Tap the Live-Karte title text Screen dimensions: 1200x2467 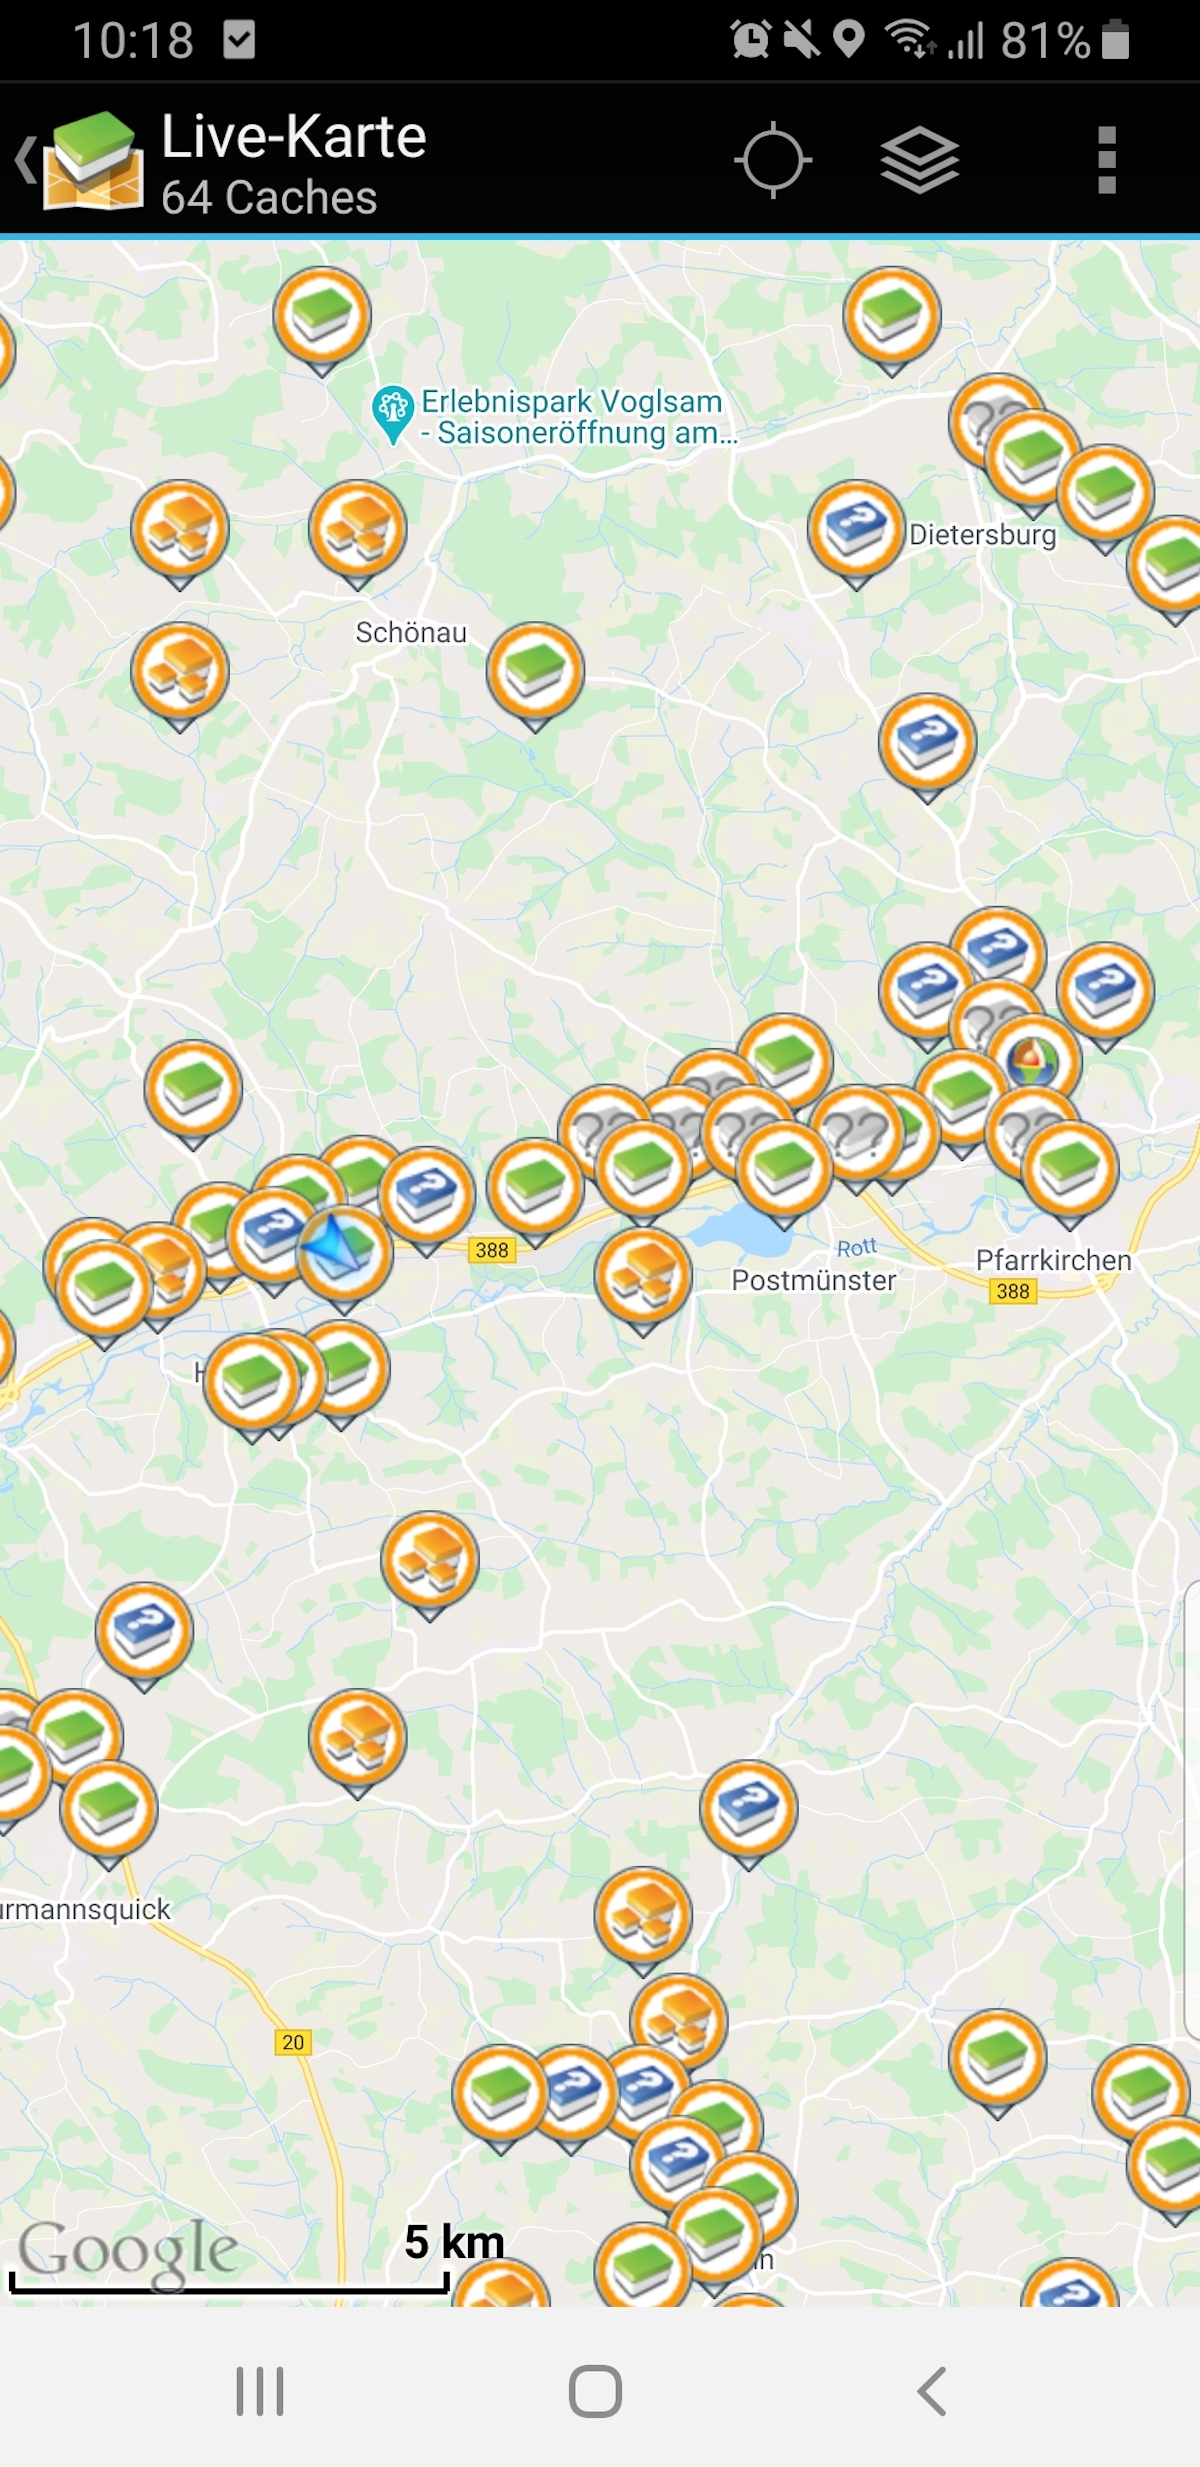[x=294, y=136]
